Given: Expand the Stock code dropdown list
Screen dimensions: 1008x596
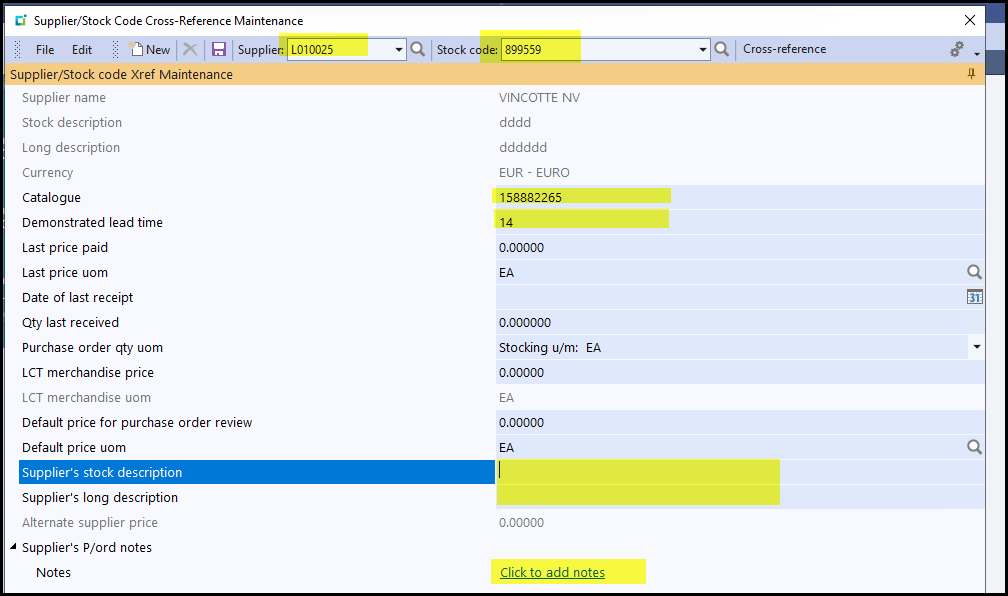Looking at the screenshot, I should [x=702, y=49].
